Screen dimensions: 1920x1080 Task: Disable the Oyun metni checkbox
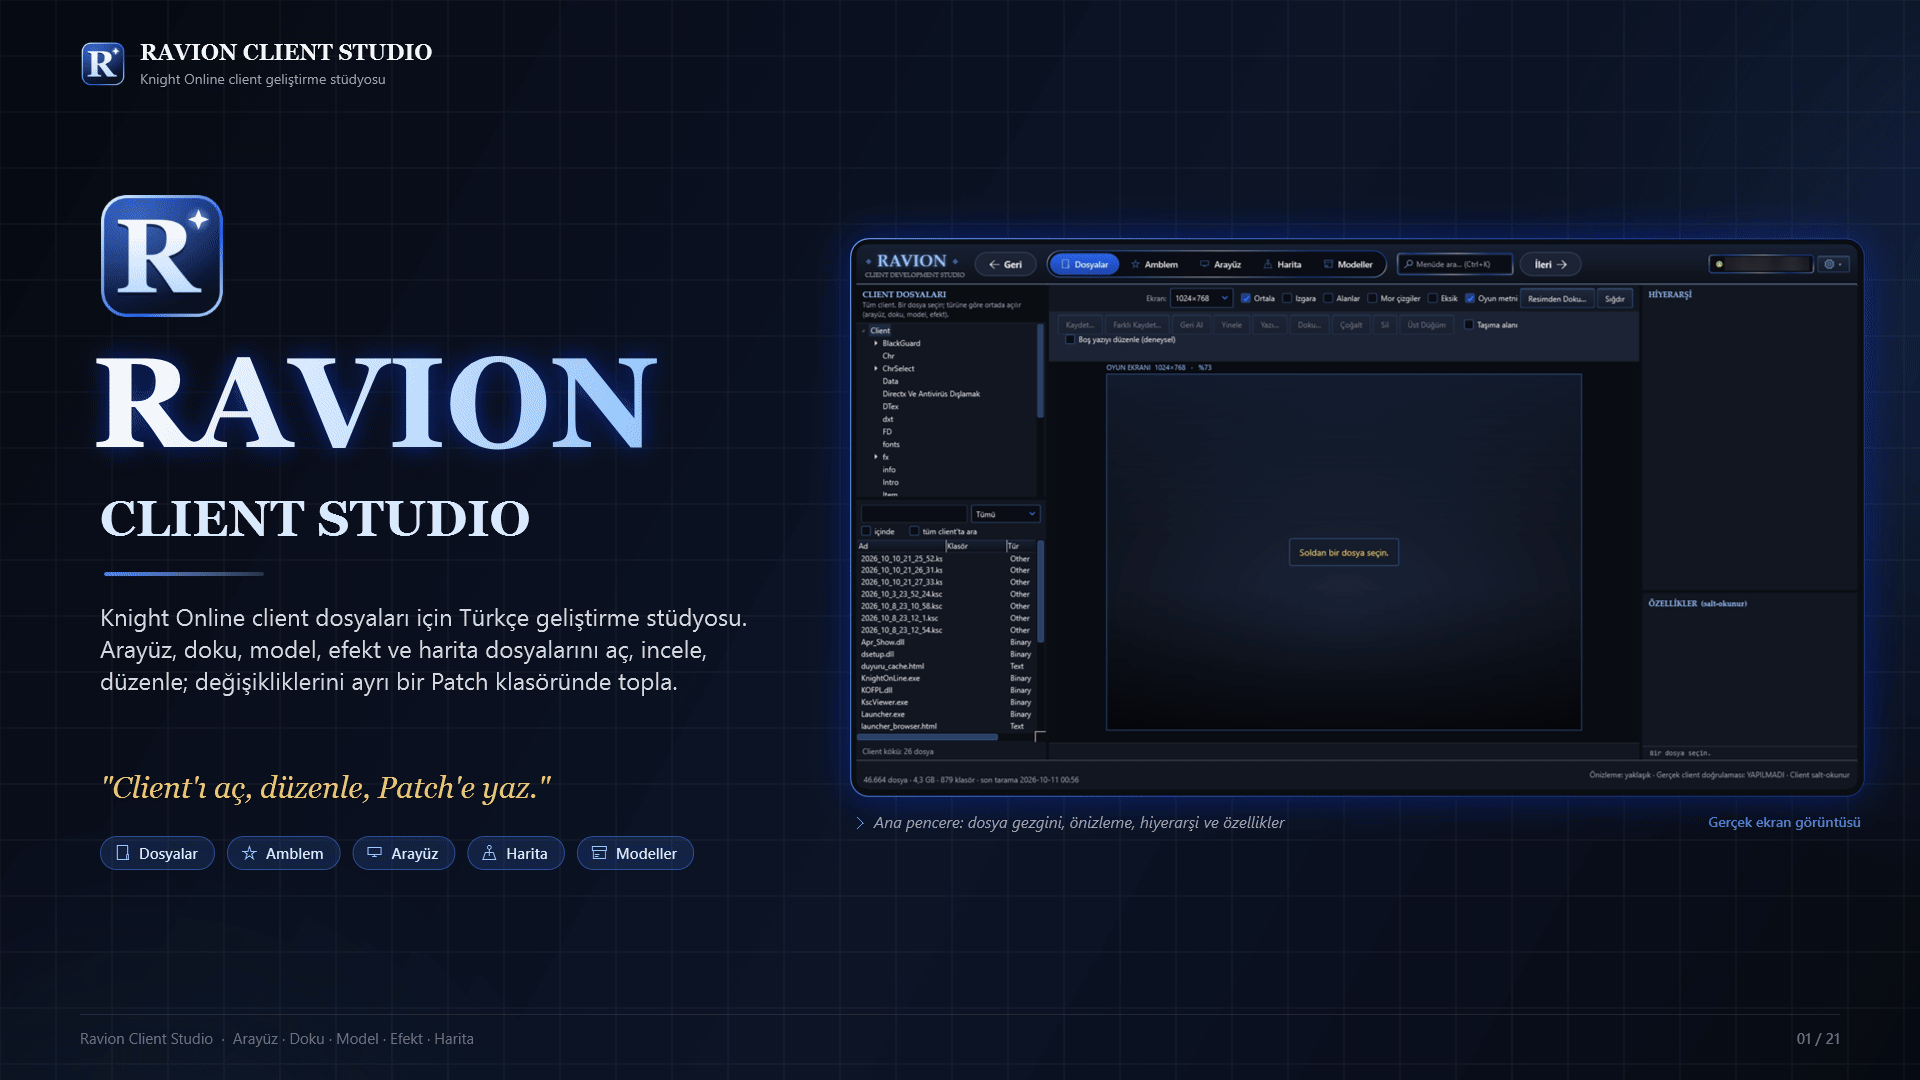pyautogui.click(x=1470, y=298)
